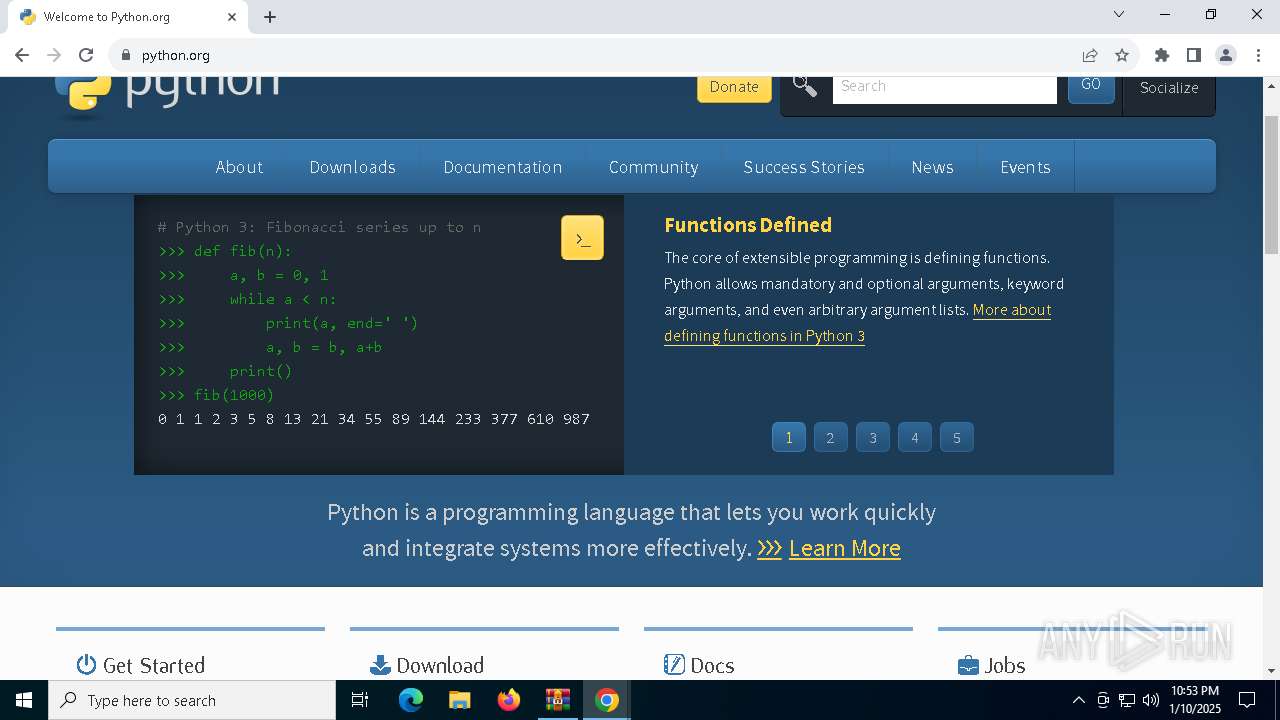Click the scrollbar down arrow
1280x720 pixels.
[x=1271, y=671]
